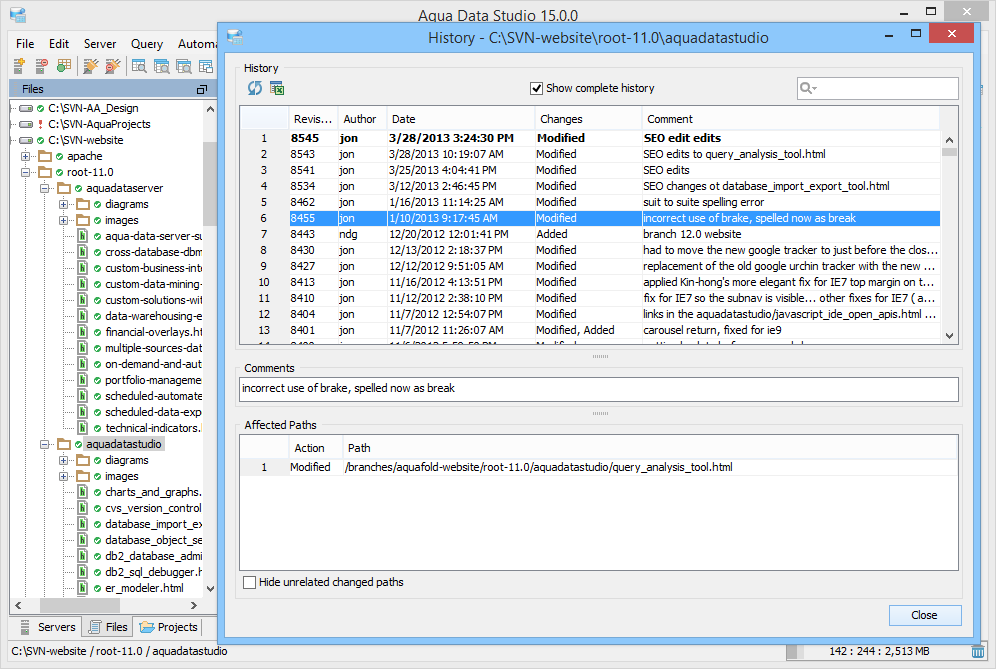Collapse the aquadataserver folder node
The height and width of the screenshot is (669, 996).
(44, 188)
